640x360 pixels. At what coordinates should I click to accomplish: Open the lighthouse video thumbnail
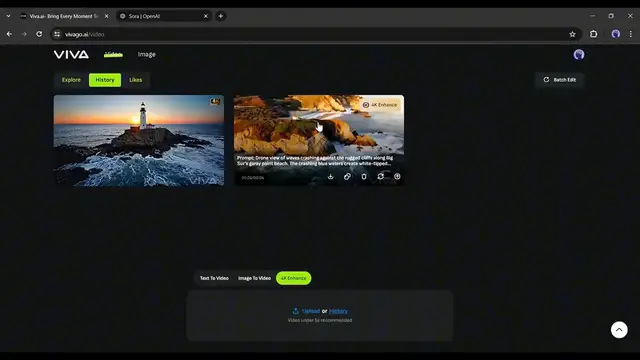pyautogui.click(x=139, y=140)
